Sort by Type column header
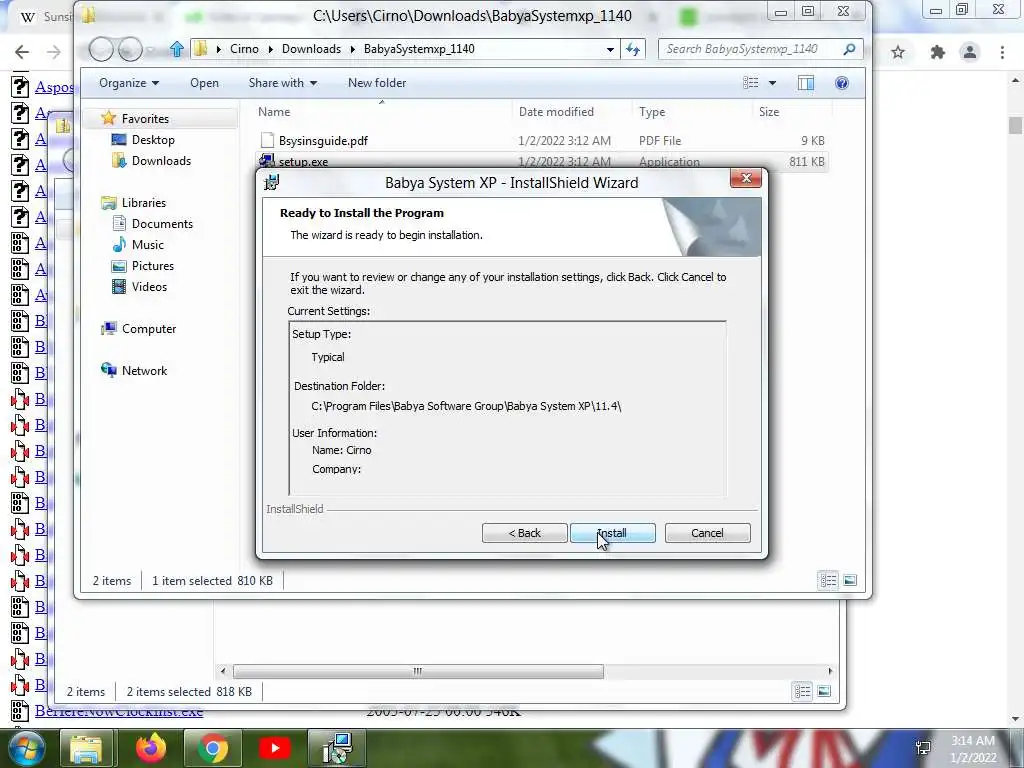 pos(652,112)
